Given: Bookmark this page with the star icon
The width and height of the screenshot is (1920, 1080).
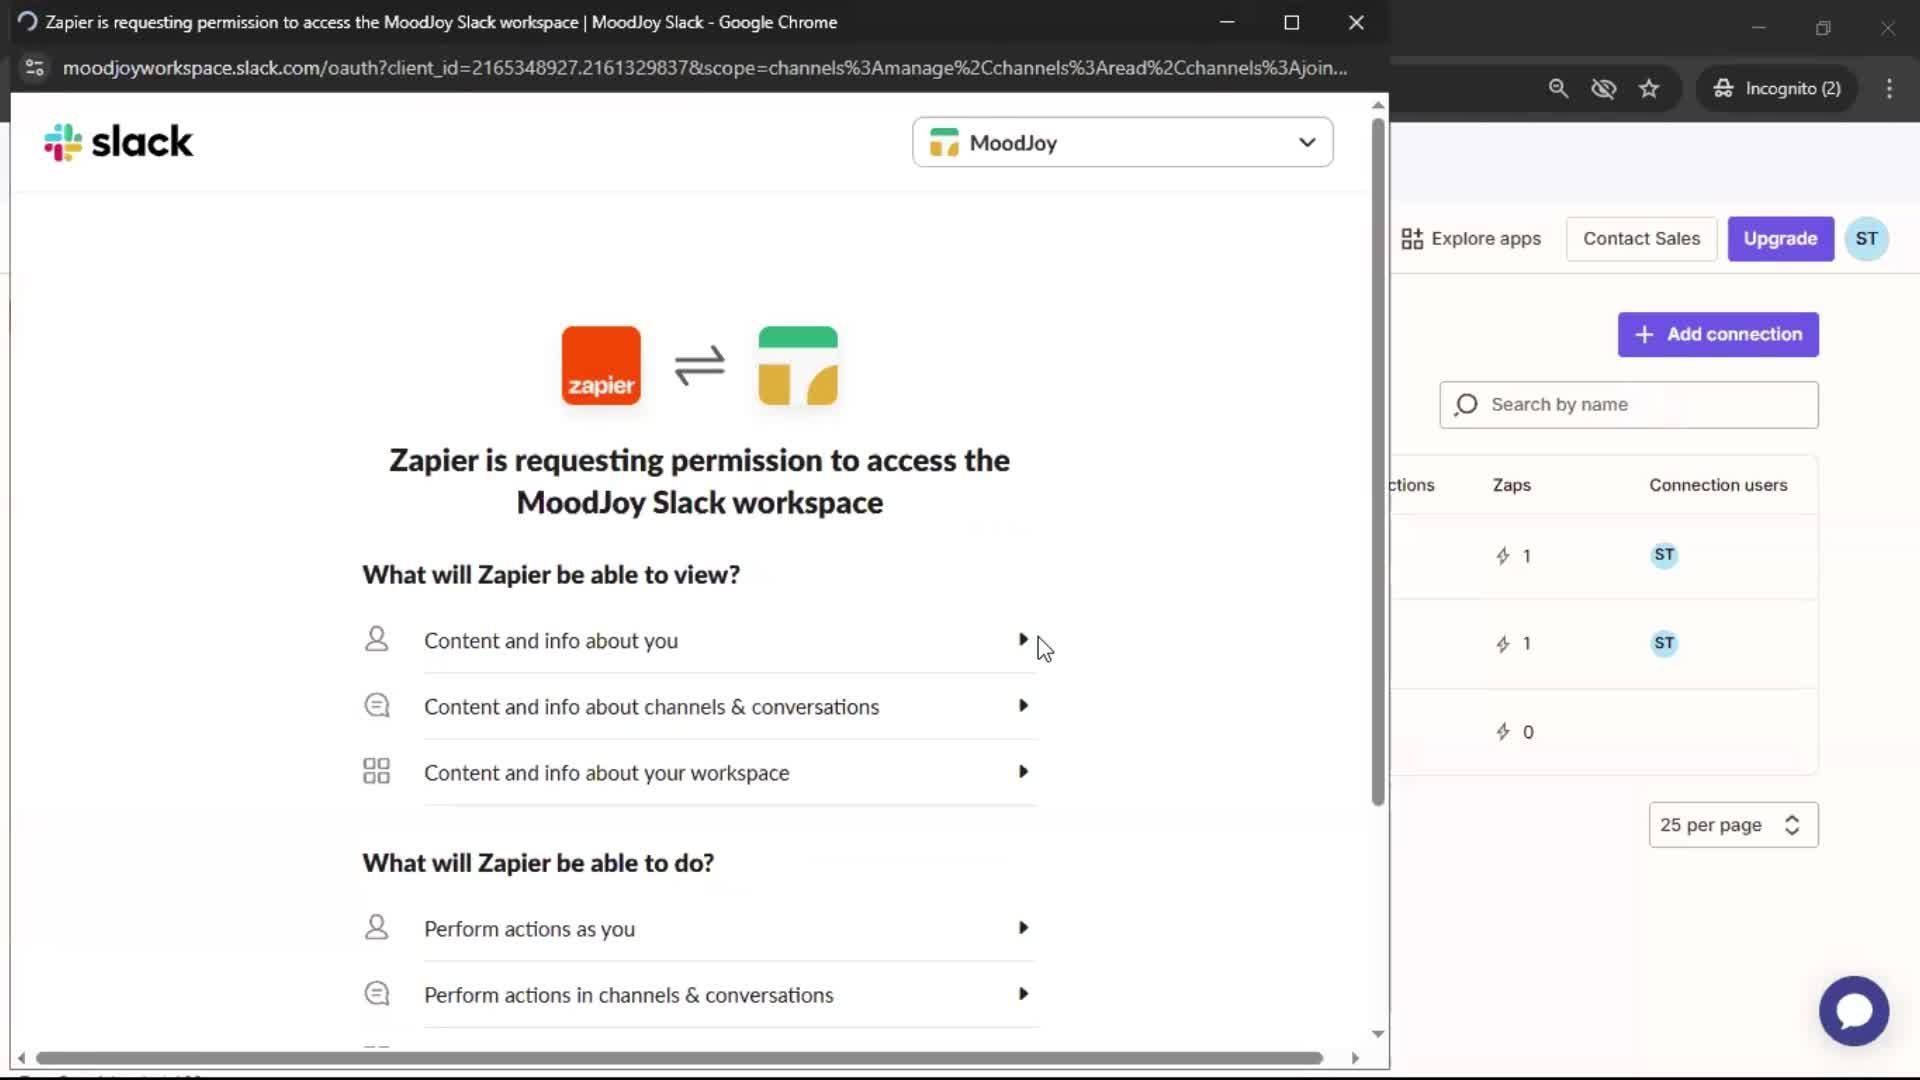Looking at the screenshot, I should (1649, 88).
